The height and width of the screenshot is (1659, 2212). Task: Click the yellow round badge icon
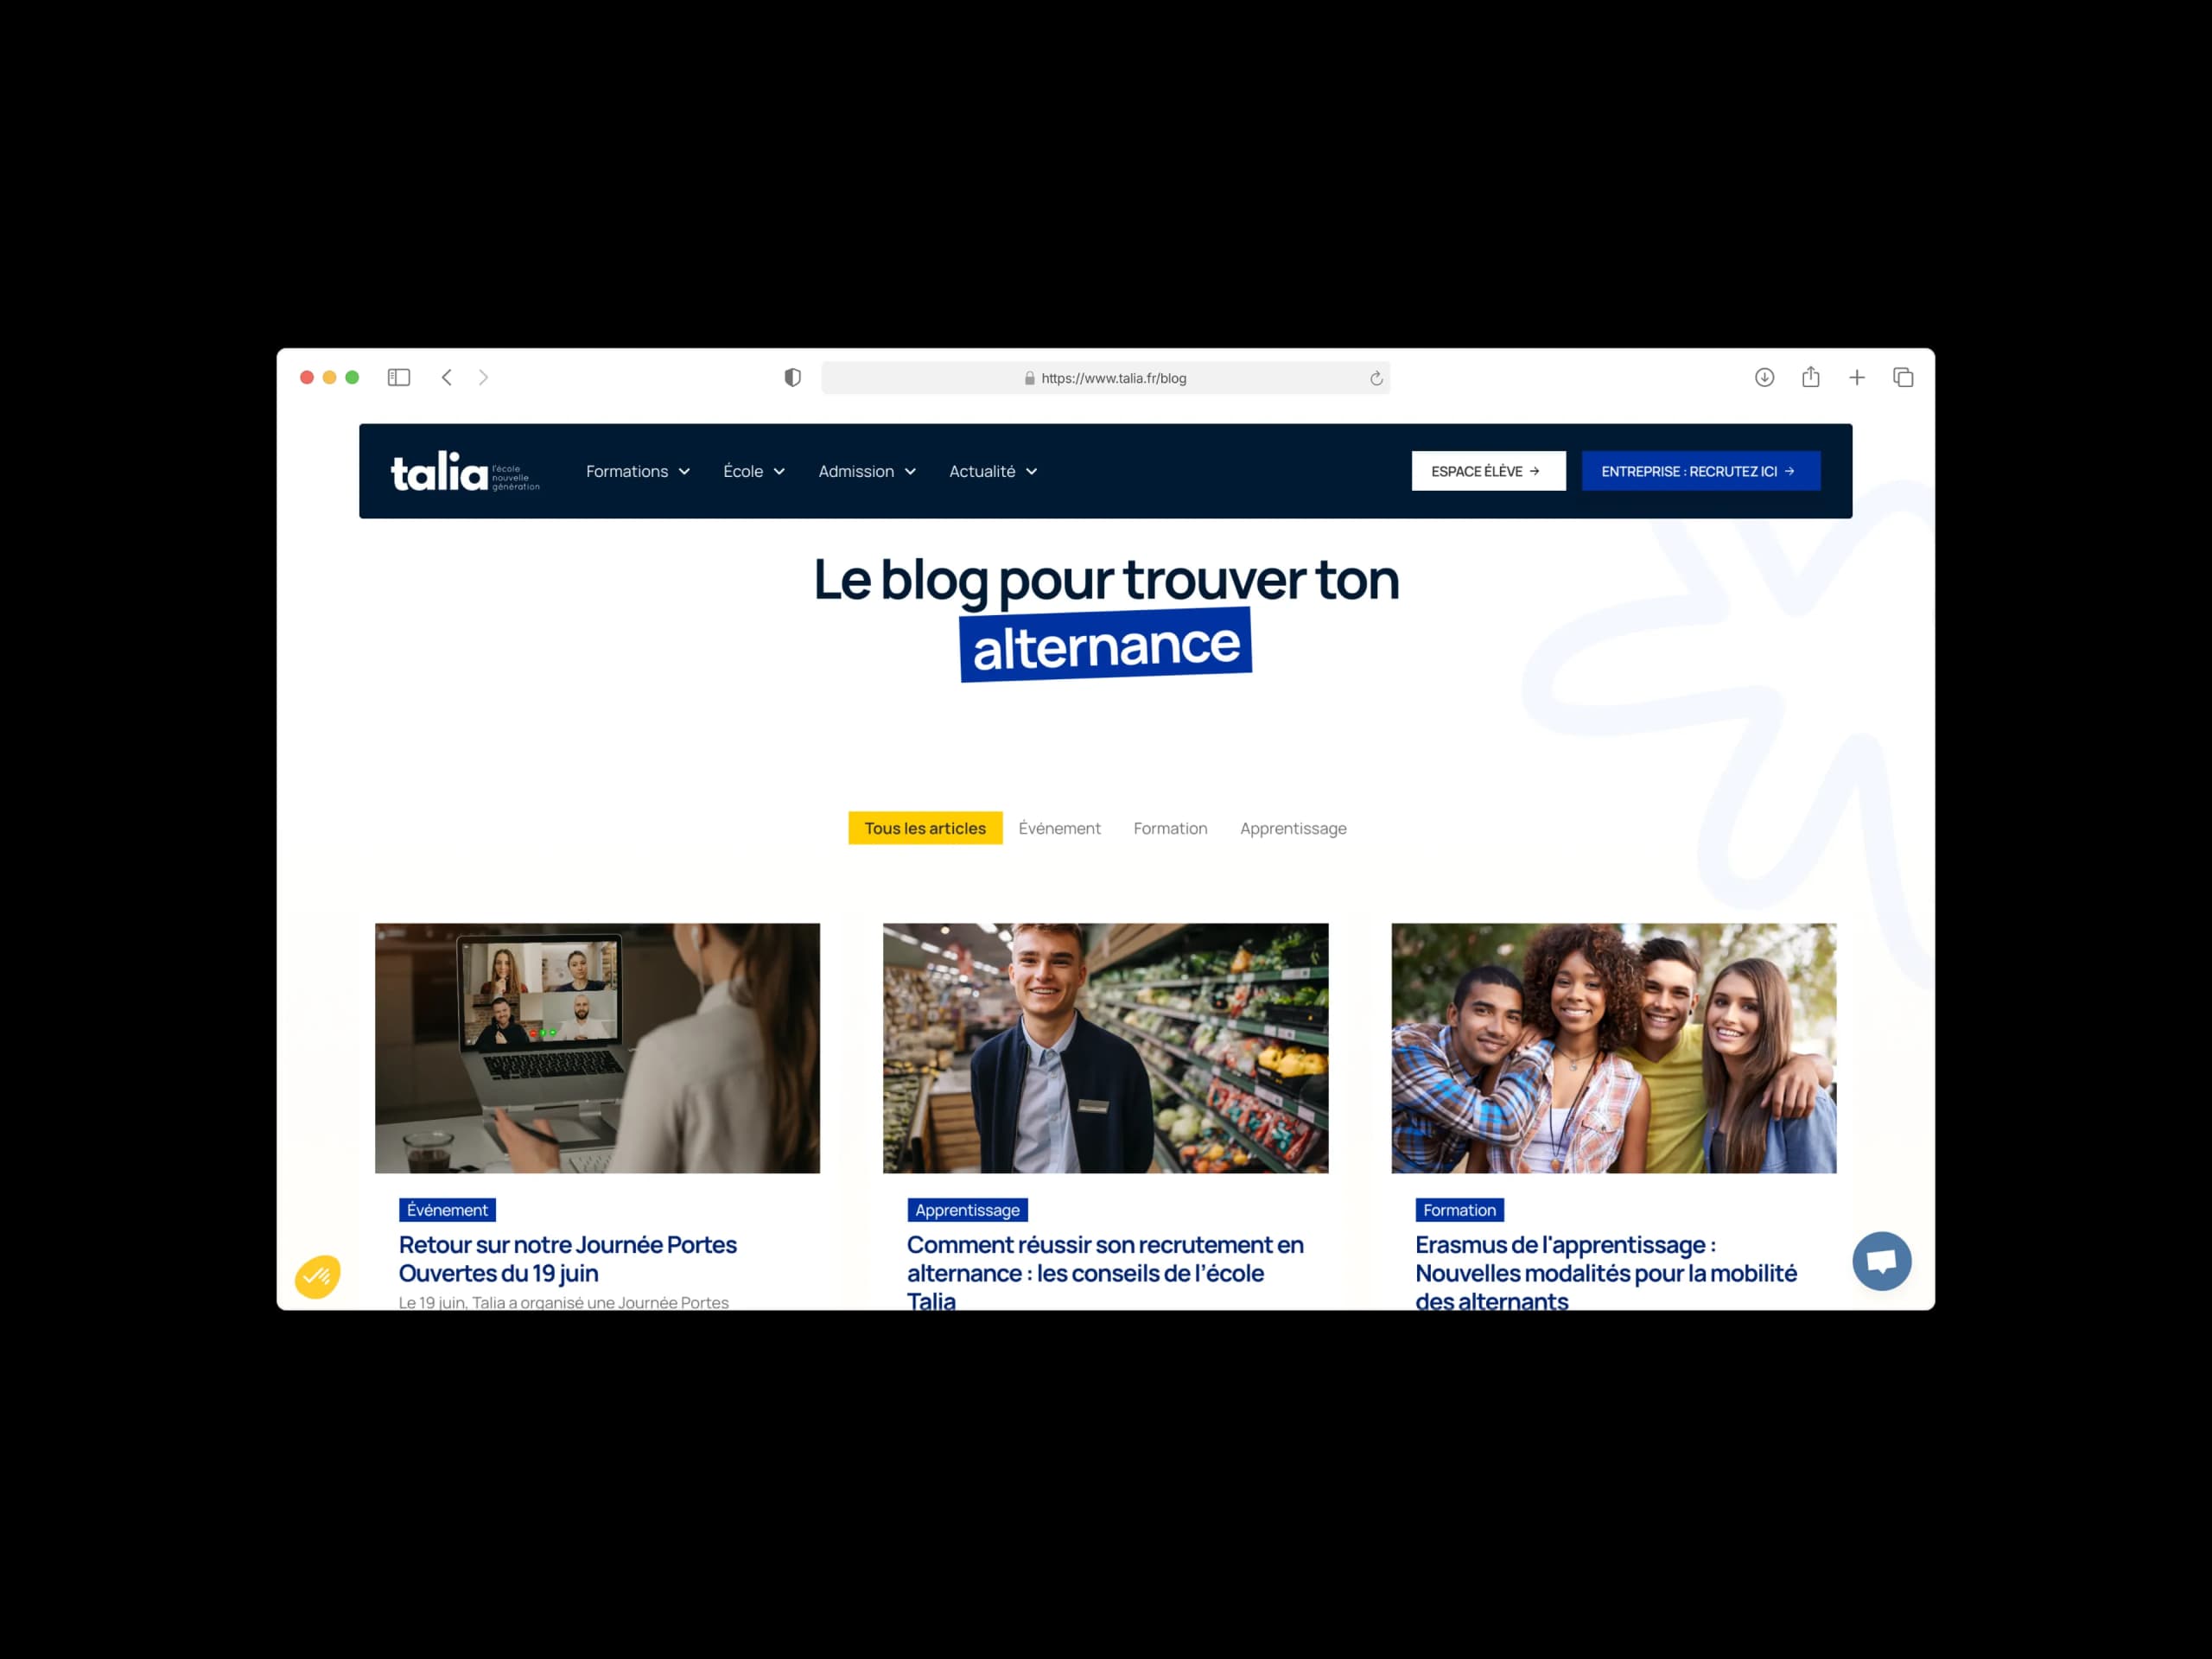click(318, 1276)
